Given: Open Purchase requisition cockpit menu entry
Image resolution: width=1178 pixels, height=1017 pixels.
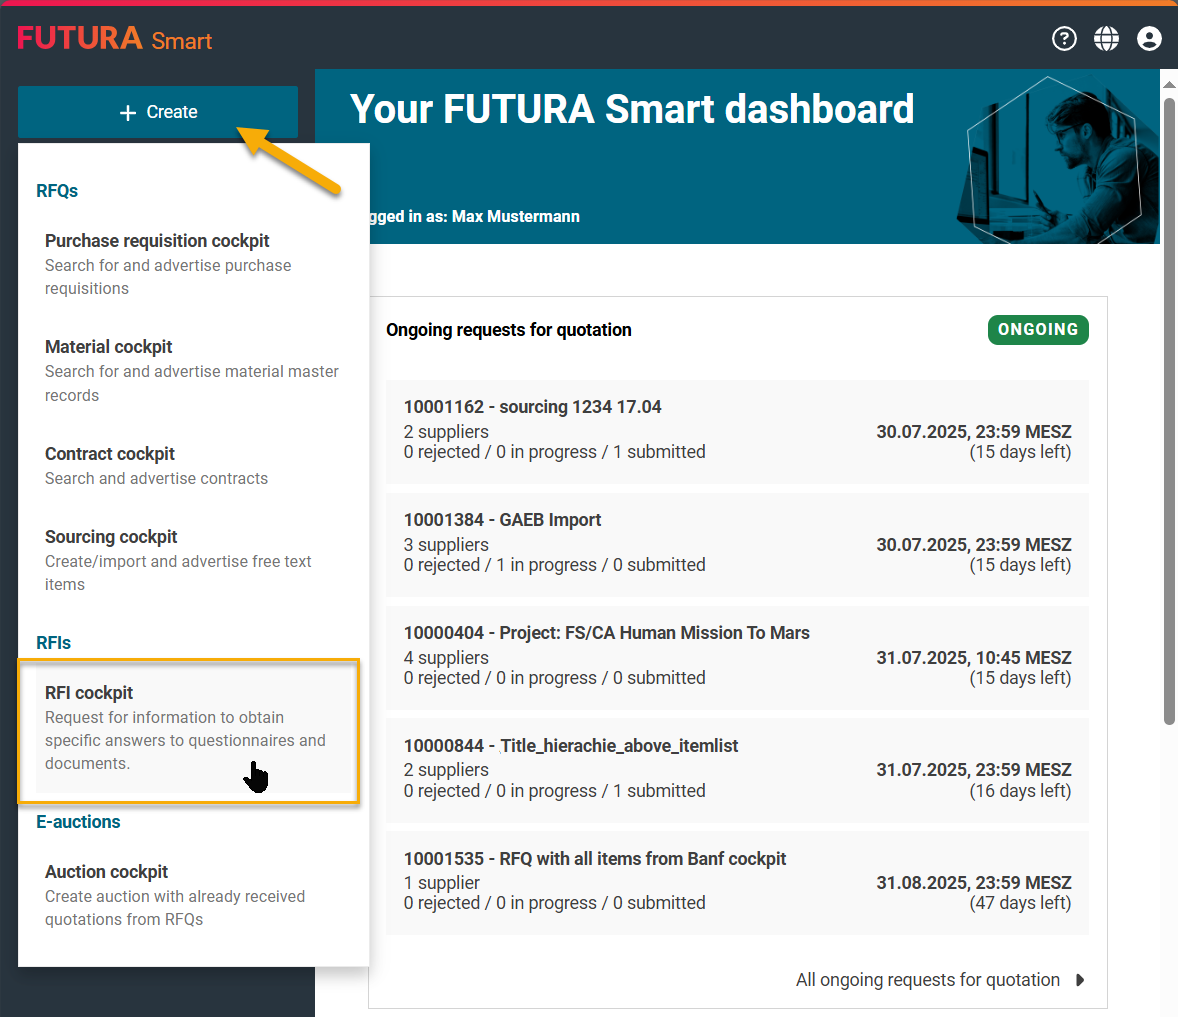Looking at the screenshot, I should [x=157, y=241].
